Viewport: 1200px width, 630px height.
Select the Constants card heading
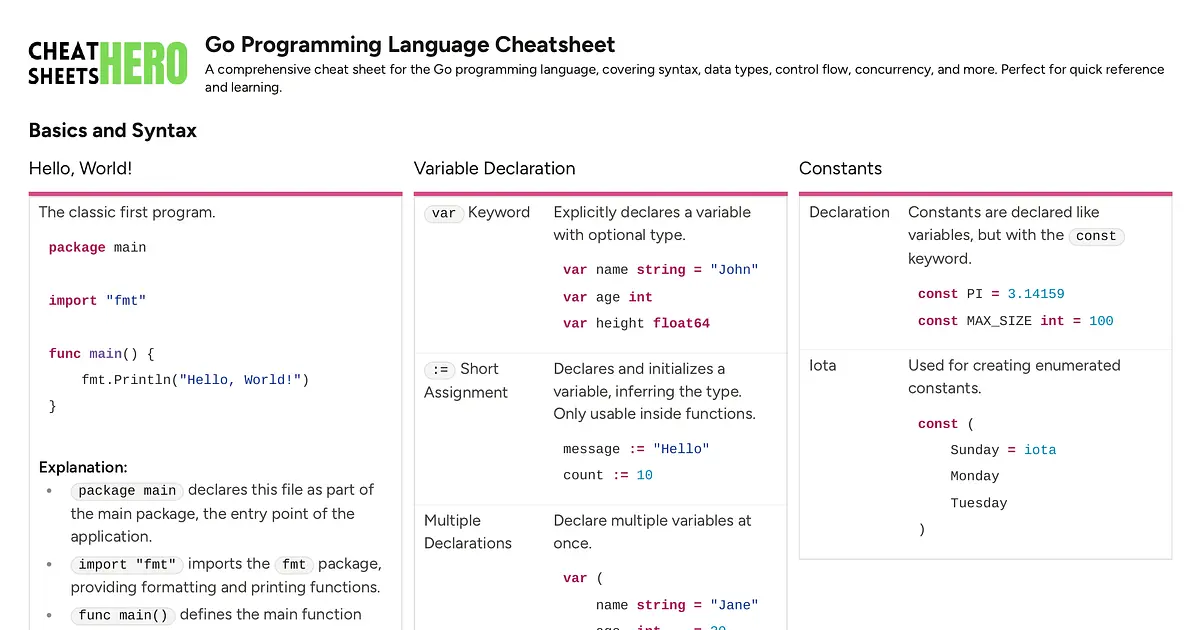point(840,169)
